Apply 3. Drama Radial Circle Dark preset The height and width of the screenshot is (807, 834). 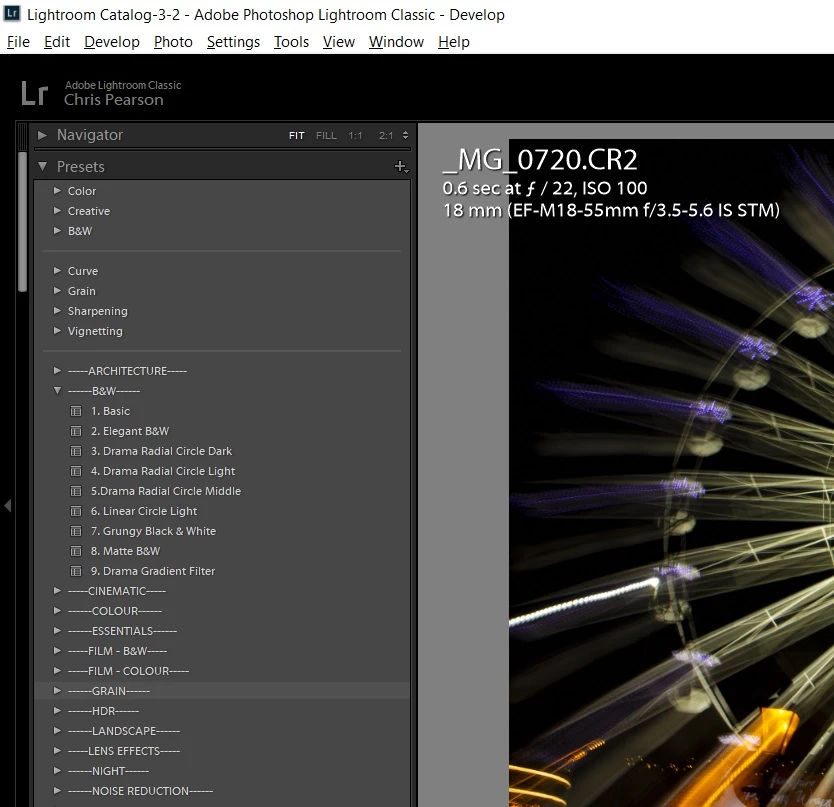(x=161, y=451)
